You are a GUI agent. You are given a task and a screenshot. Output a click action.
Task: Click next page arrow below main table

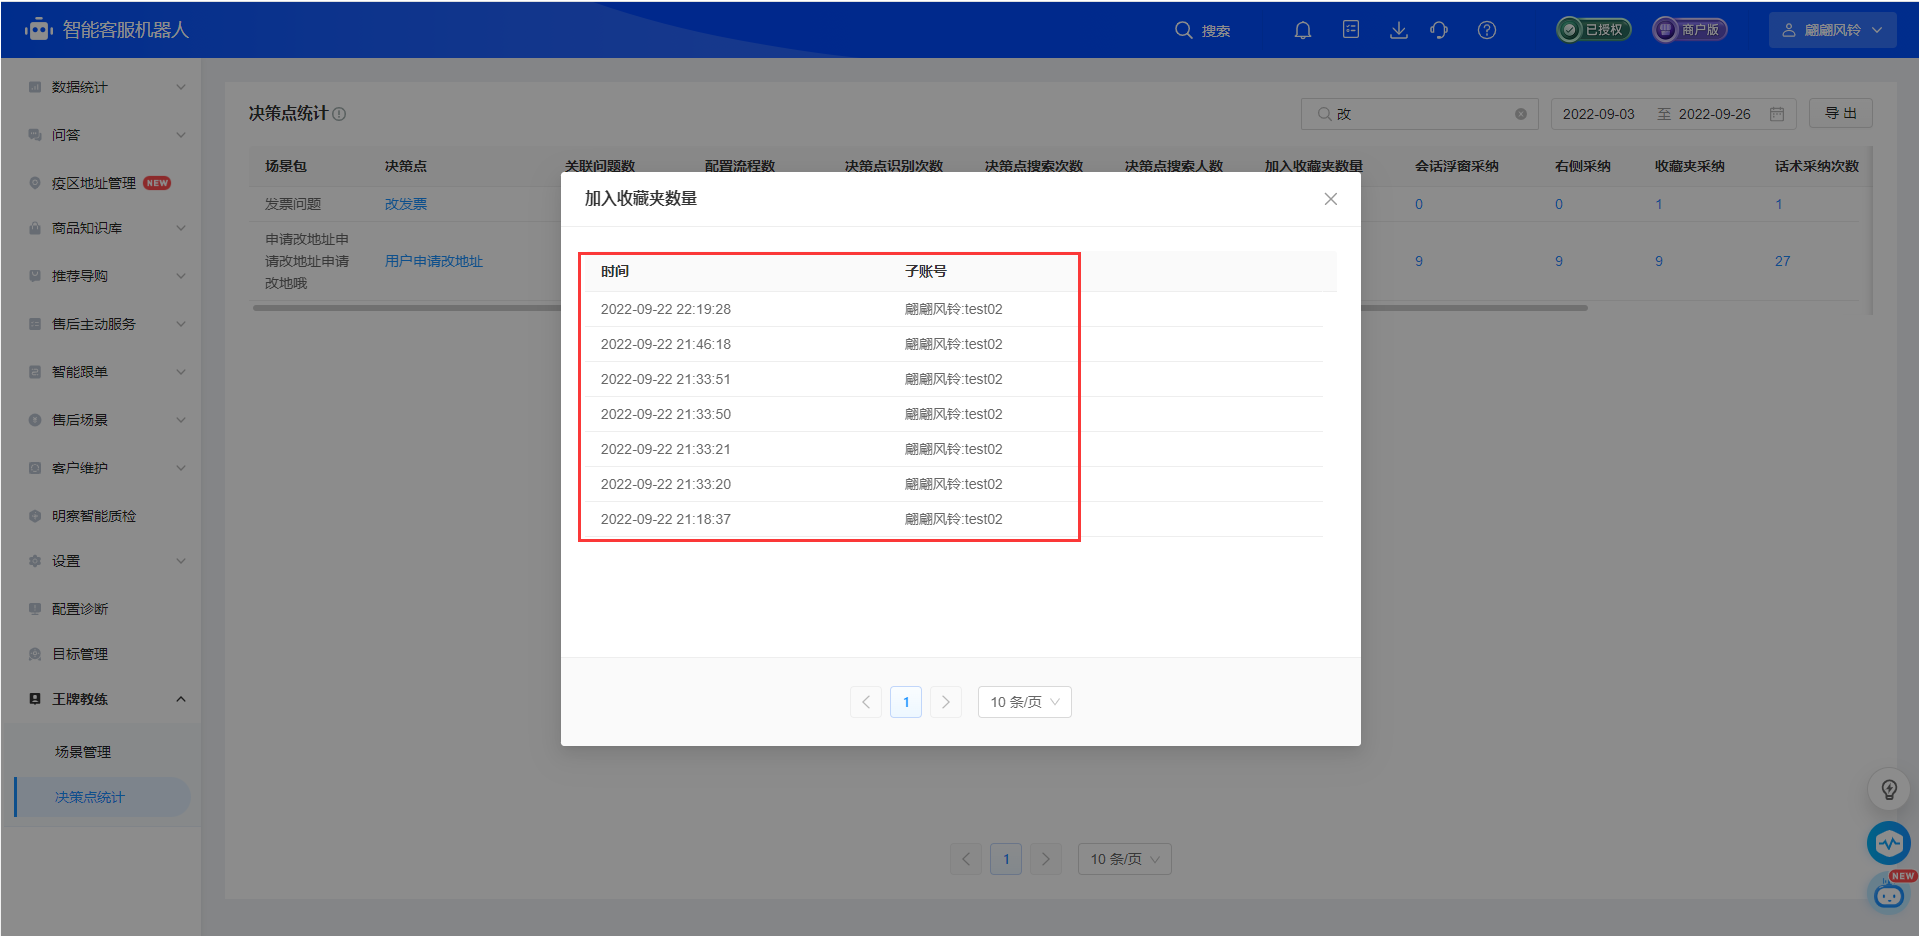pyautogui.click(x=1046, y=859)
